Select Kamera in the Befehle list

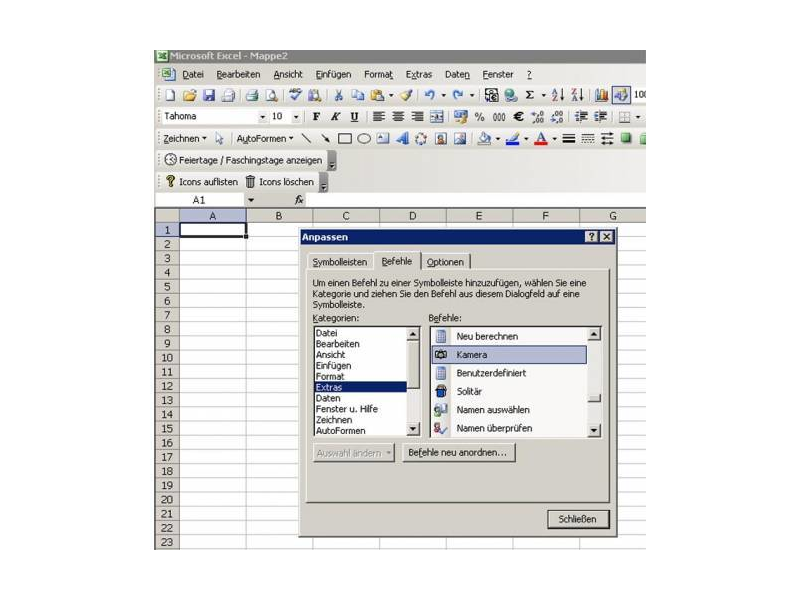[x=509, y=355]
